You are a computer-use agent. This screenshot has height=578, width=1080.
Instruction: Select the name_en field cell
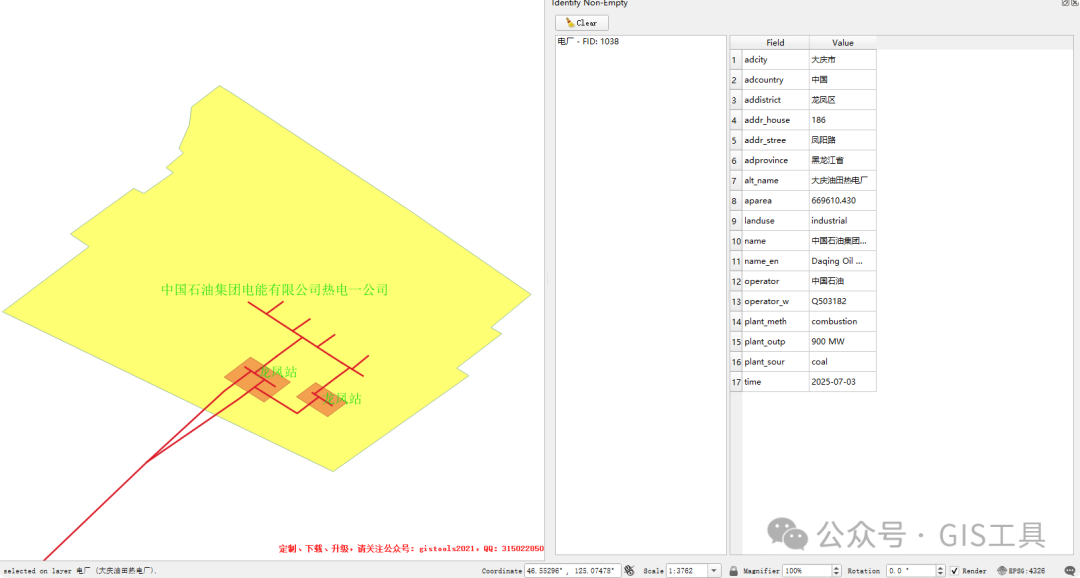(776, 261)
